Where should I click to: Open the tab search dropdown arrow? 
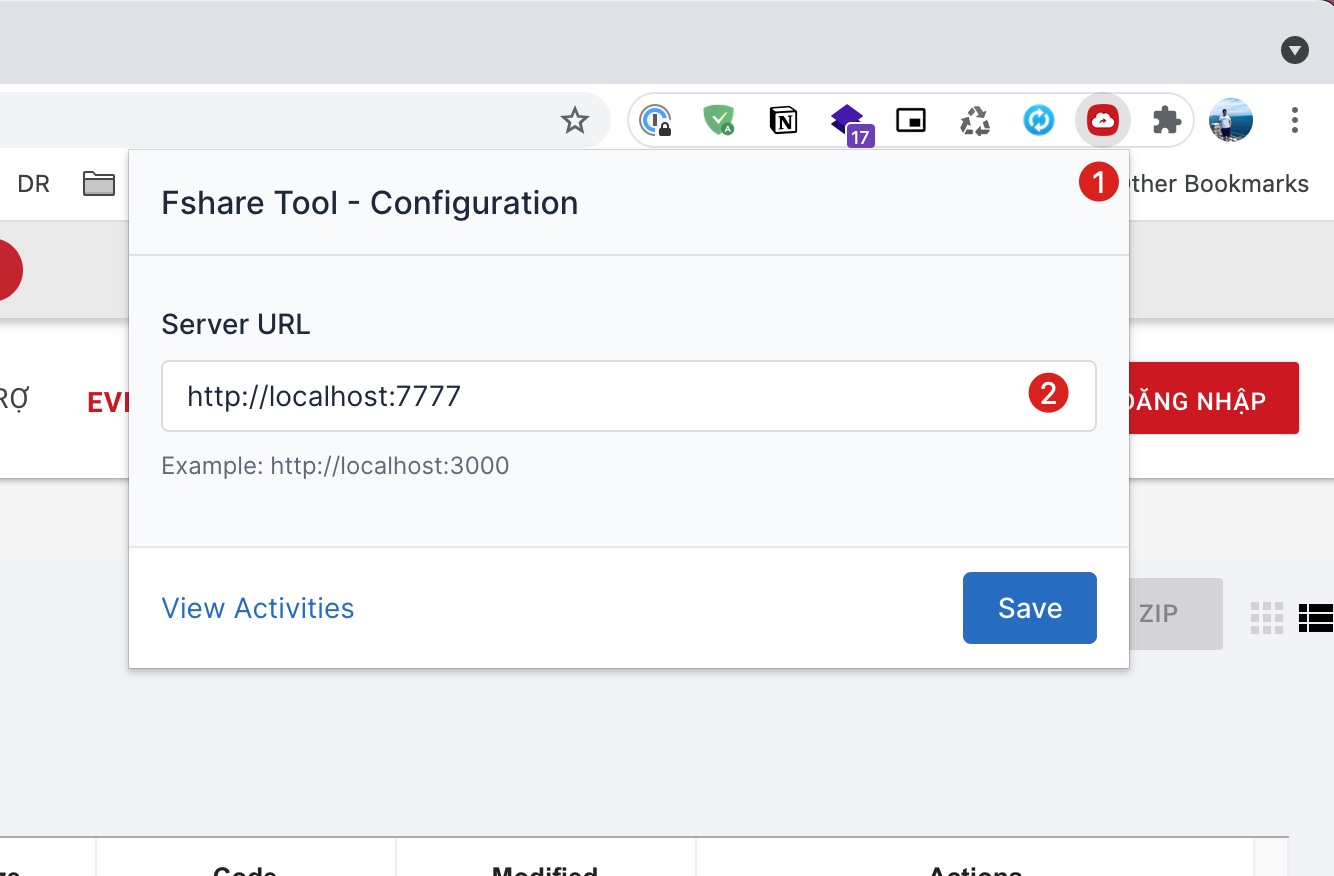click(1295, 50)
